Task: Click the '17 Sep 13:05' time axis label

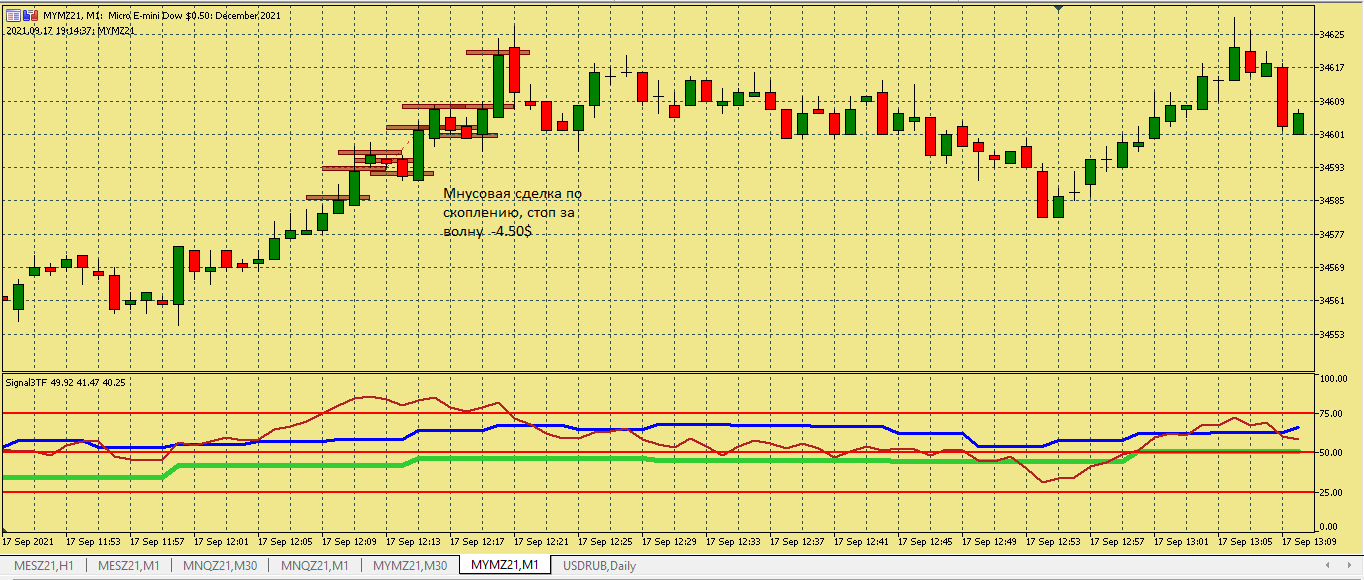Action: (1245, 542)
